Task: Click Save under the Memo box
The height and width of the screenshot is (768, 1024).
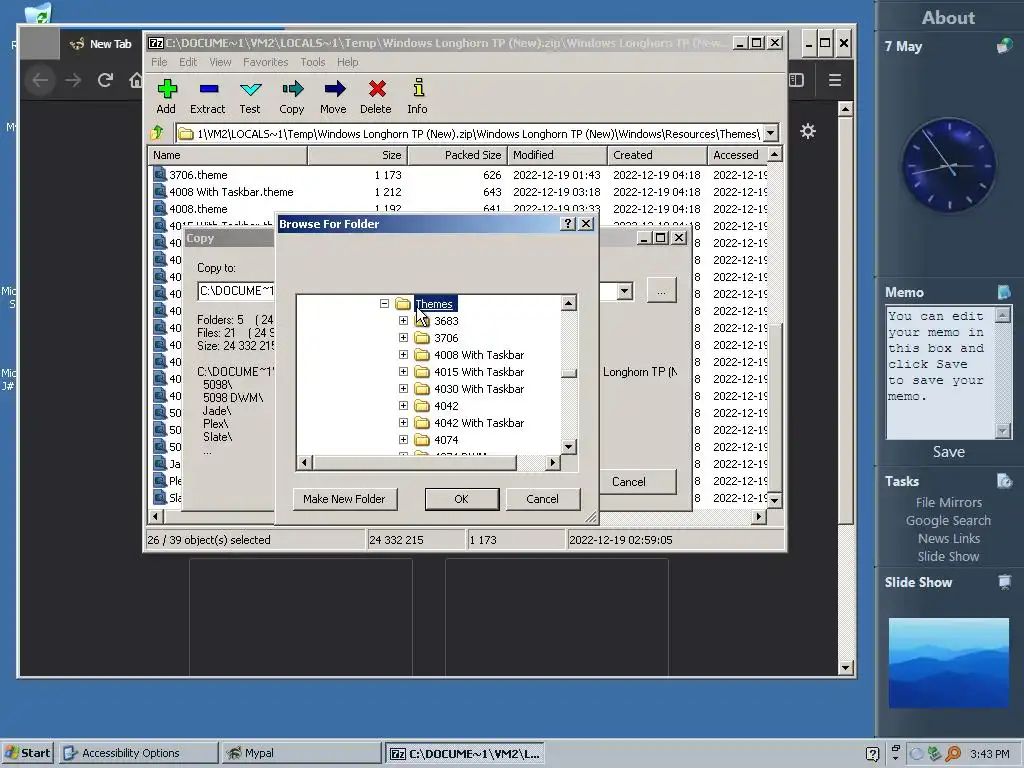Action: tap(949, 452)
